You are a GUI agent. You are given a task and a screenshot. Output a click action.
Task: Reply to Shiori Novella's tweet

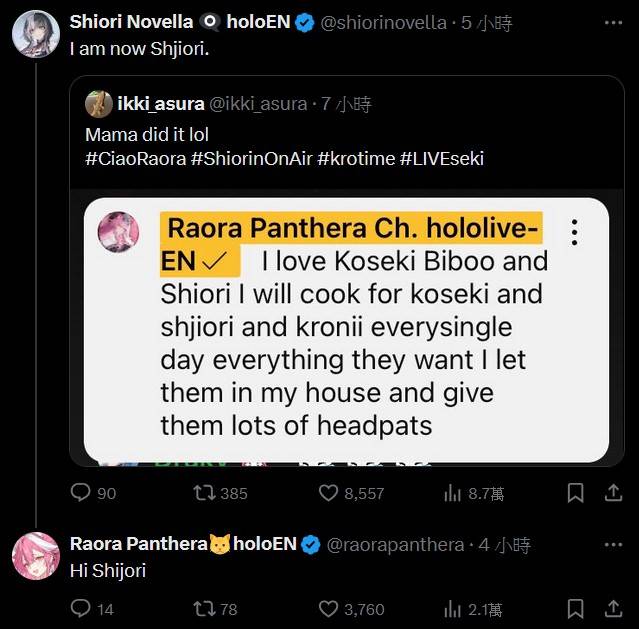click(x=81, y=493)
